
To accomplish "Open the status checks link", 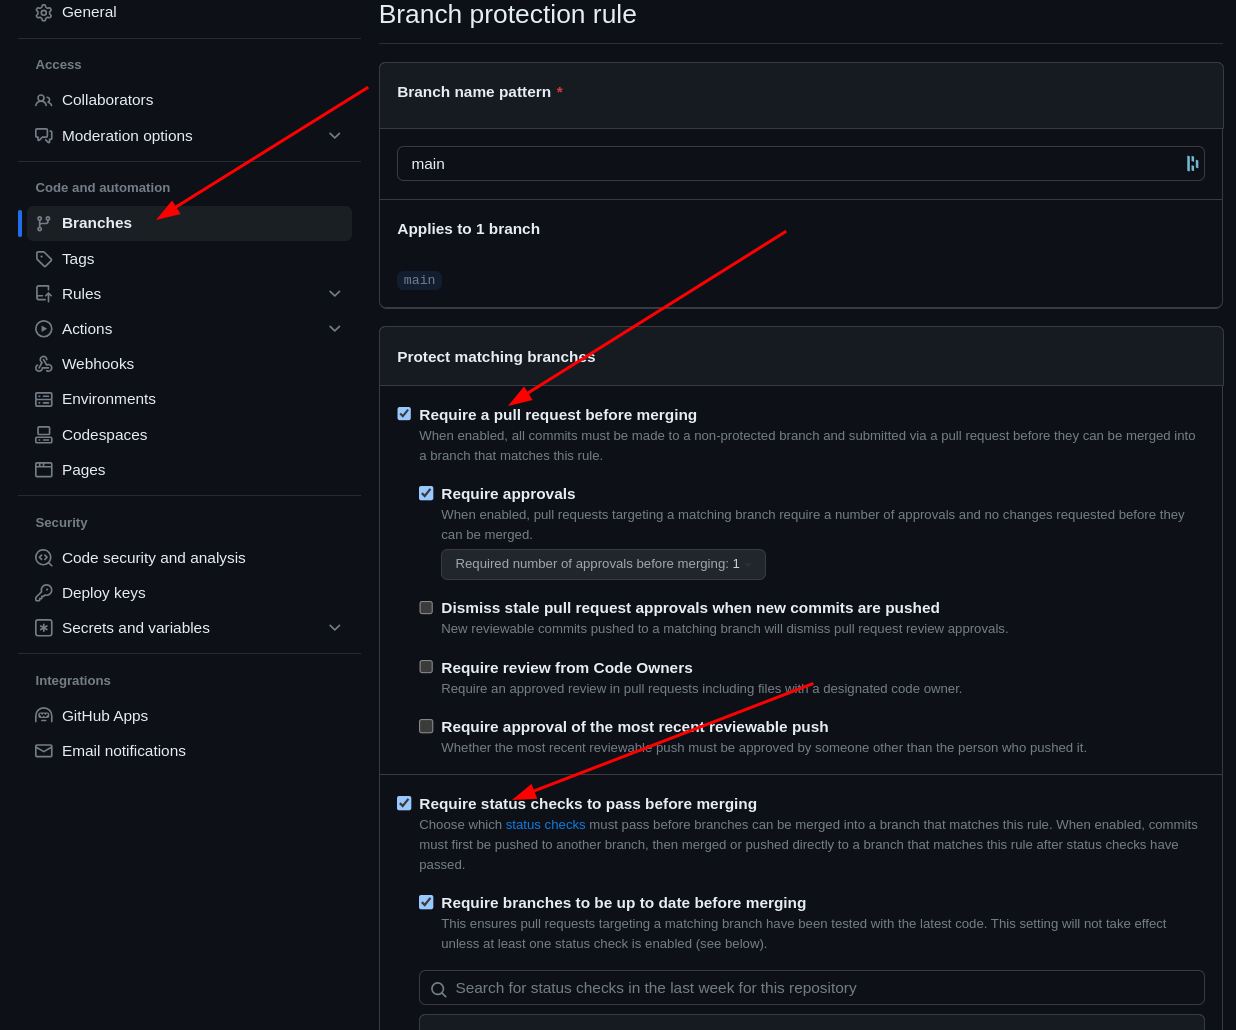I will (x=545, y=825).
